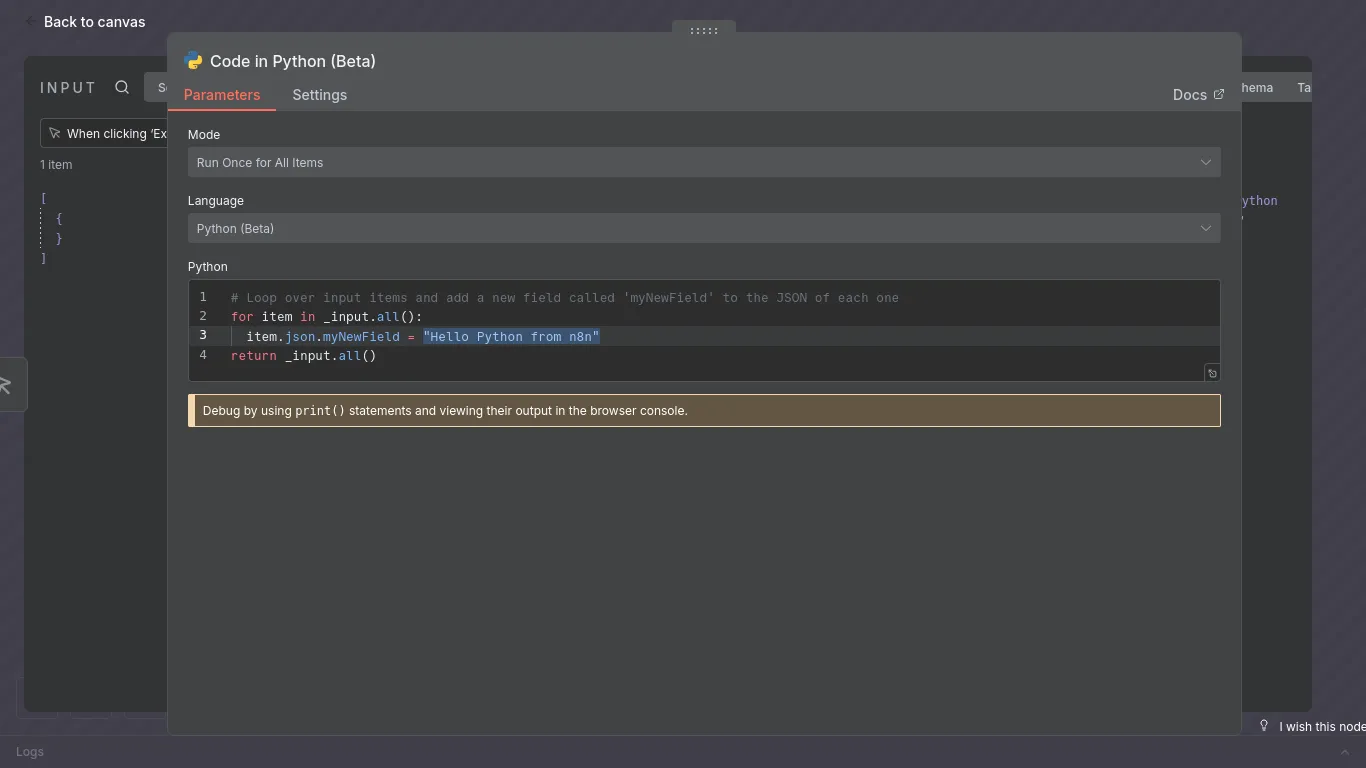Viewport: 1366px width, 768px height.
Task: Open the Mode dropdown showing 'Run Once for All Items'
Action: click(703, 162)
